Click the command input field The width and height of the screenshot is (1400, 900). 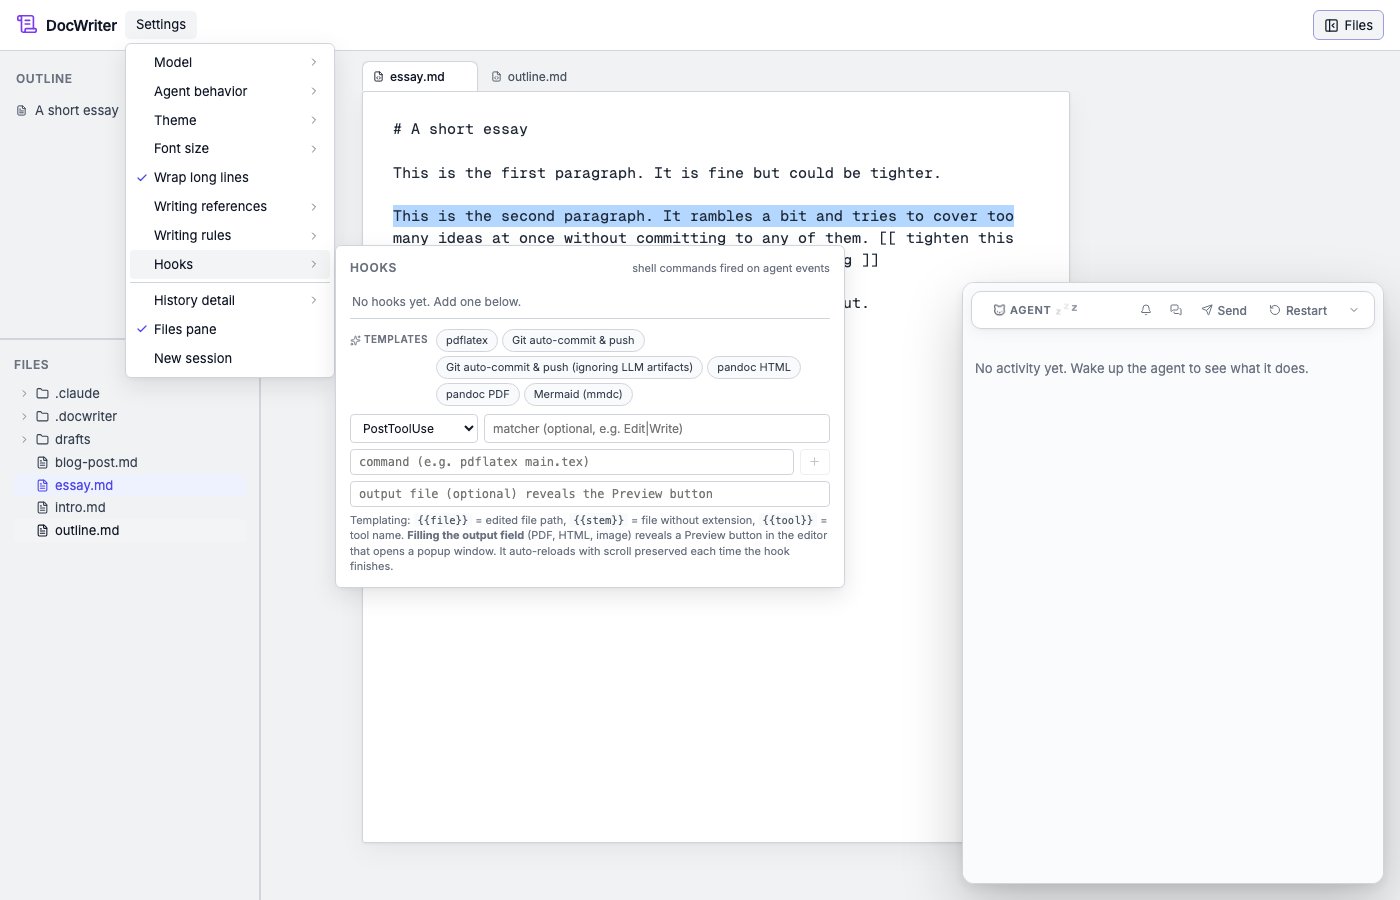(572, 462)
